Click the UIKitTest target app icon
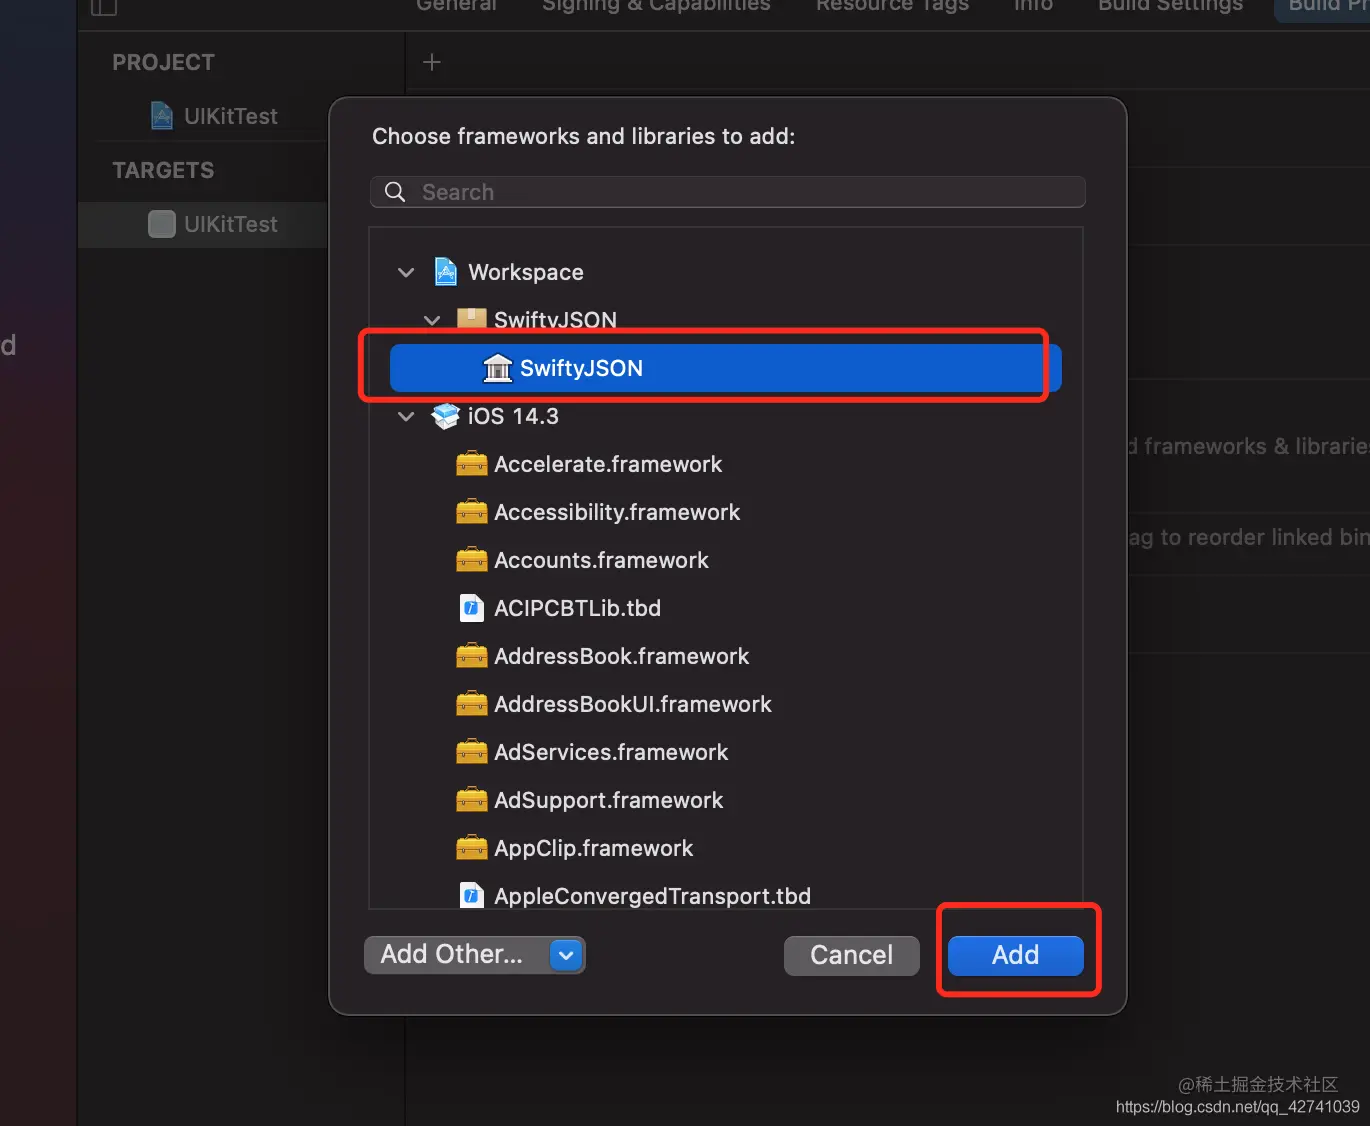The width and height of the screenshot is (1370, 1126). [x=162, y=224]
